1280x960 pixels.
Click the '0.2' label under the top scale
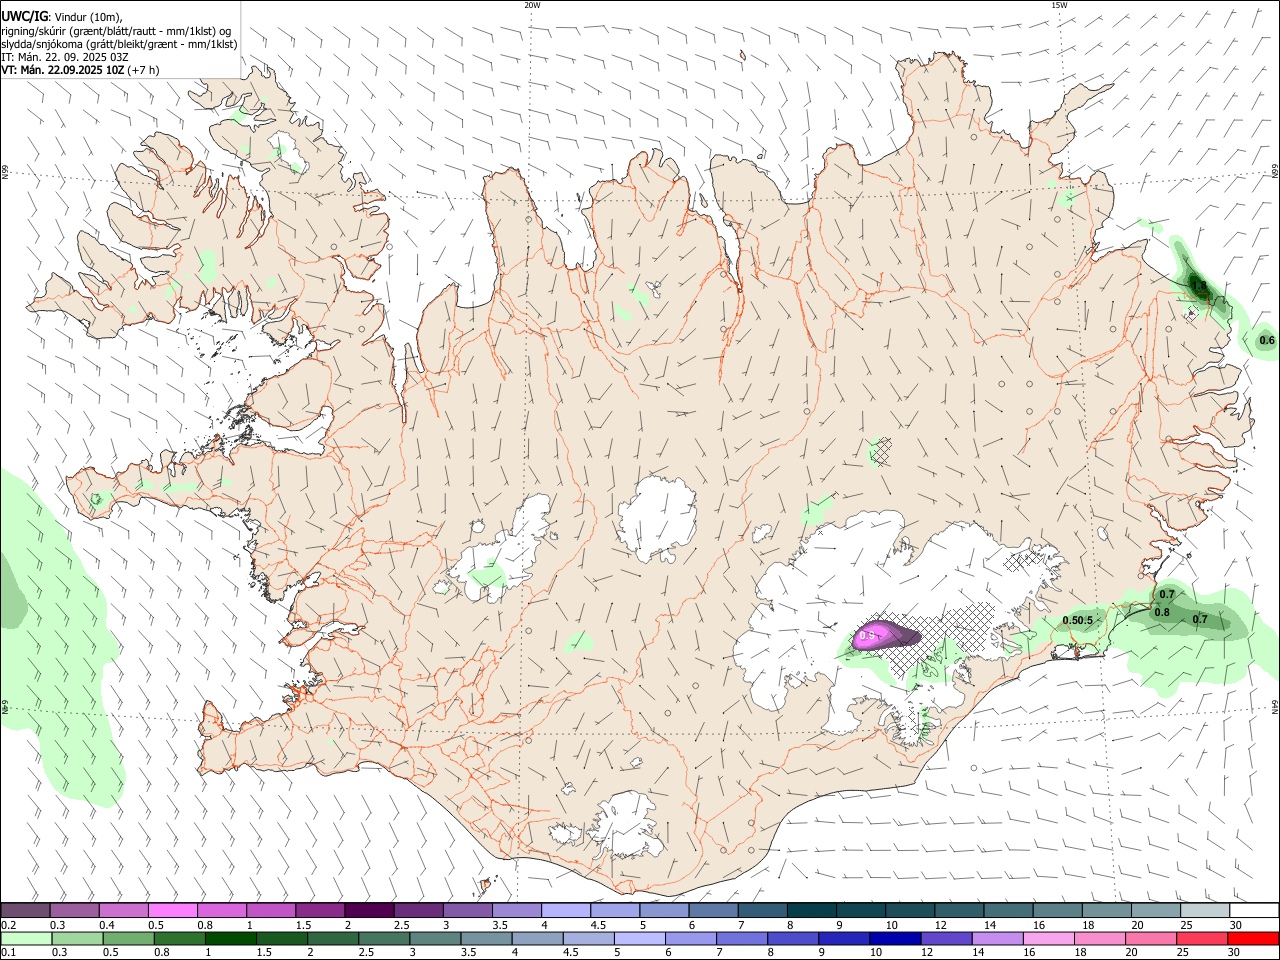[8, 925]
